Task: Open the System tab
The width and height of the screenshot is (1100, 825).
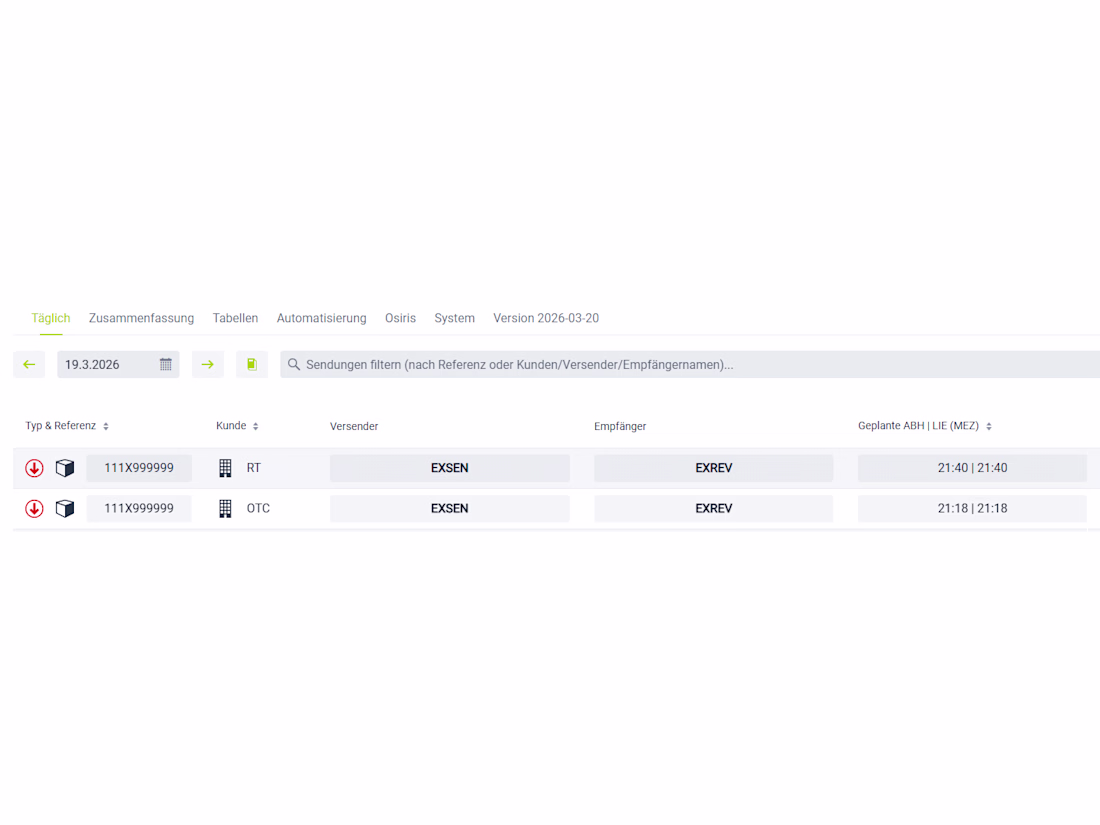Action: (455, 318)
